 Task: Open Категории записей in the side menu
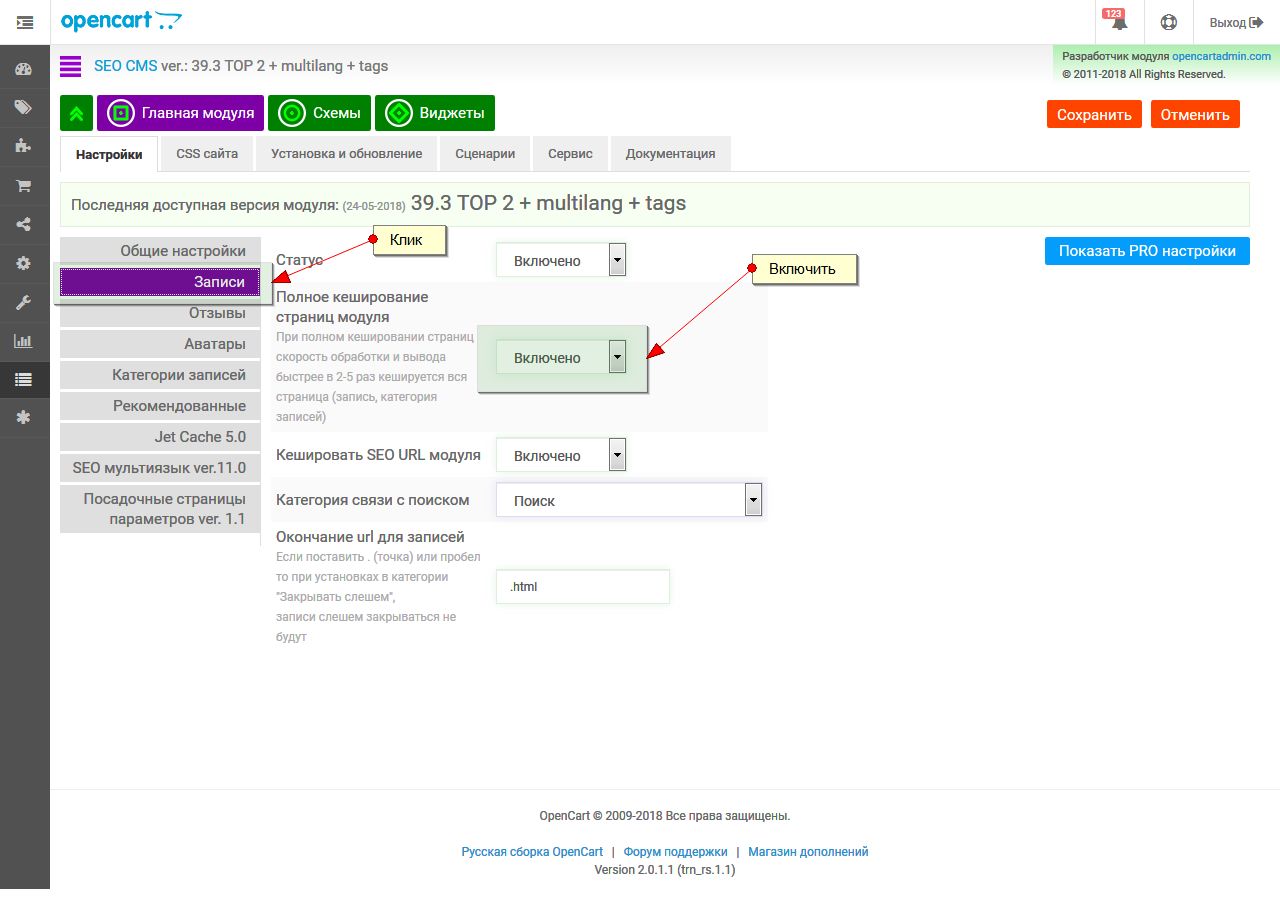(160, 375)
